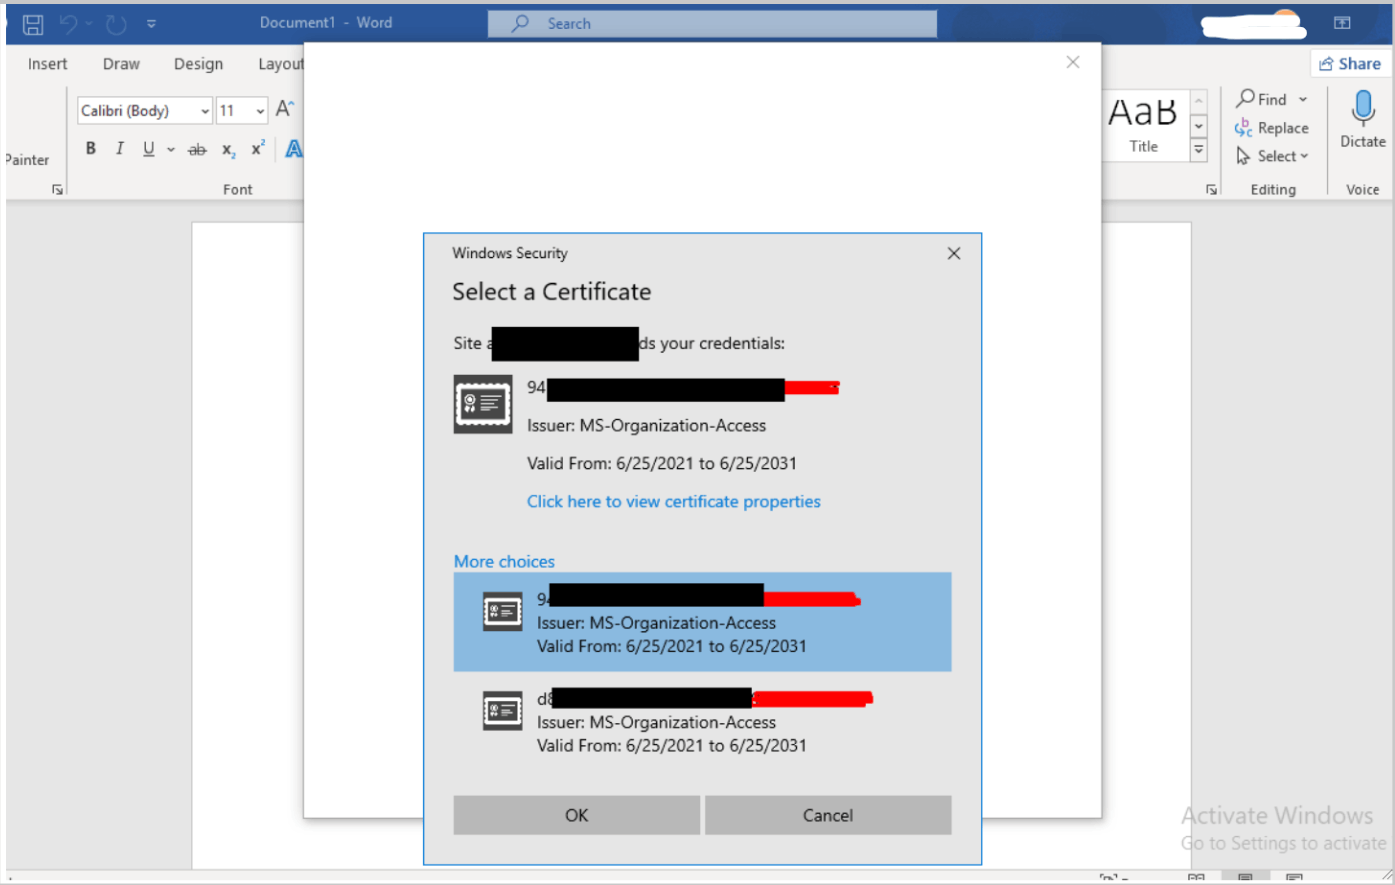1395x885 pixels.
Task: Click Replace in the Editing group
Action: pyautogui.click(x=1272, y=128)
